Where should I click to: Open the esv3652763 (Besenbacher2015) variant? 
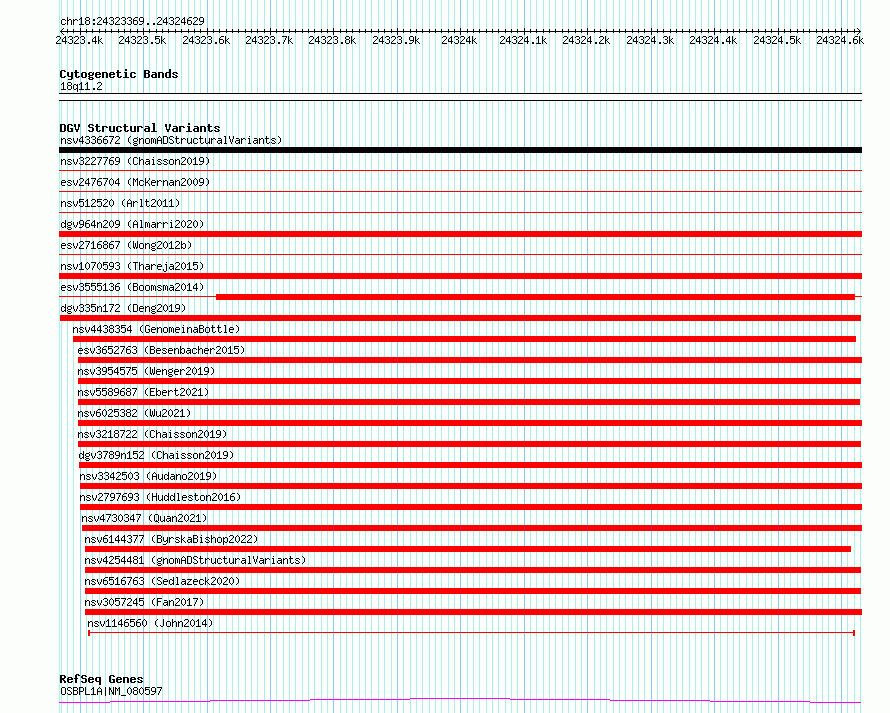pos(161,350)
